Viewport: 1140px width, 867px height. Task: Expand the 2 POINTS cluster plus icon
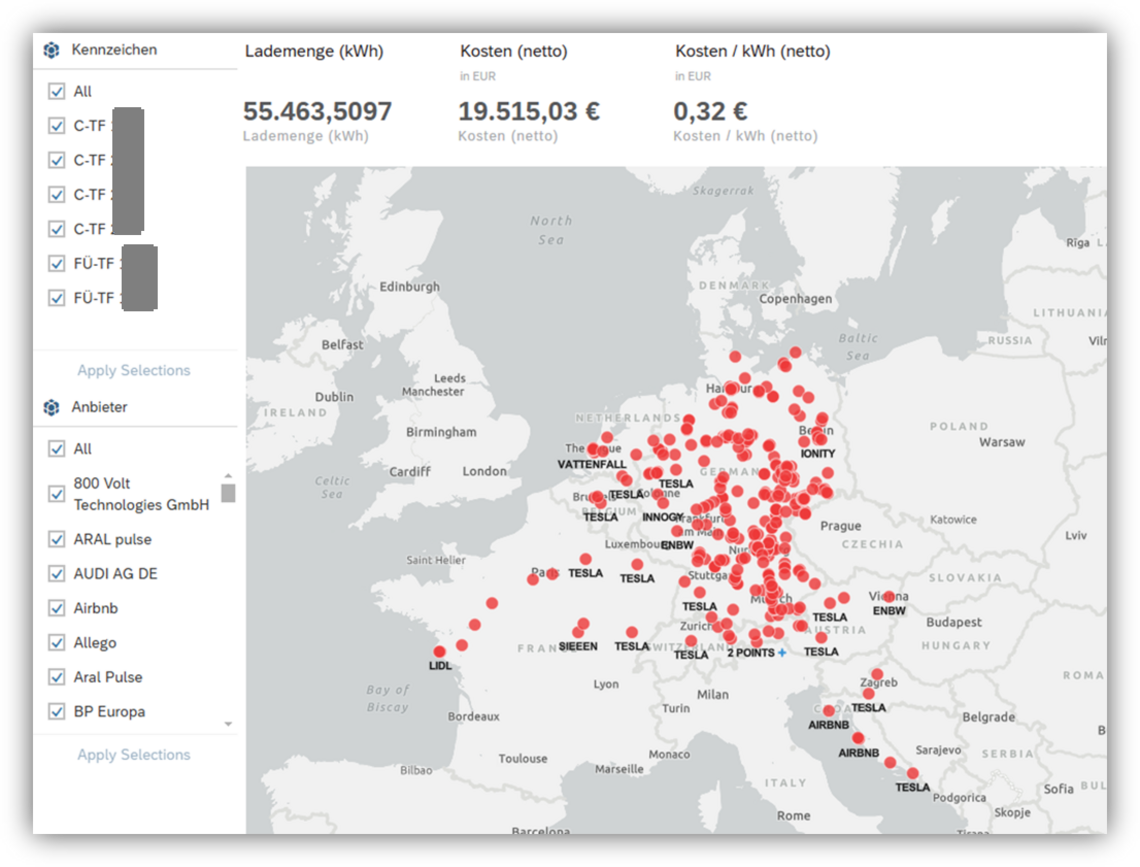pyautogui.click(x=782, y=653)
